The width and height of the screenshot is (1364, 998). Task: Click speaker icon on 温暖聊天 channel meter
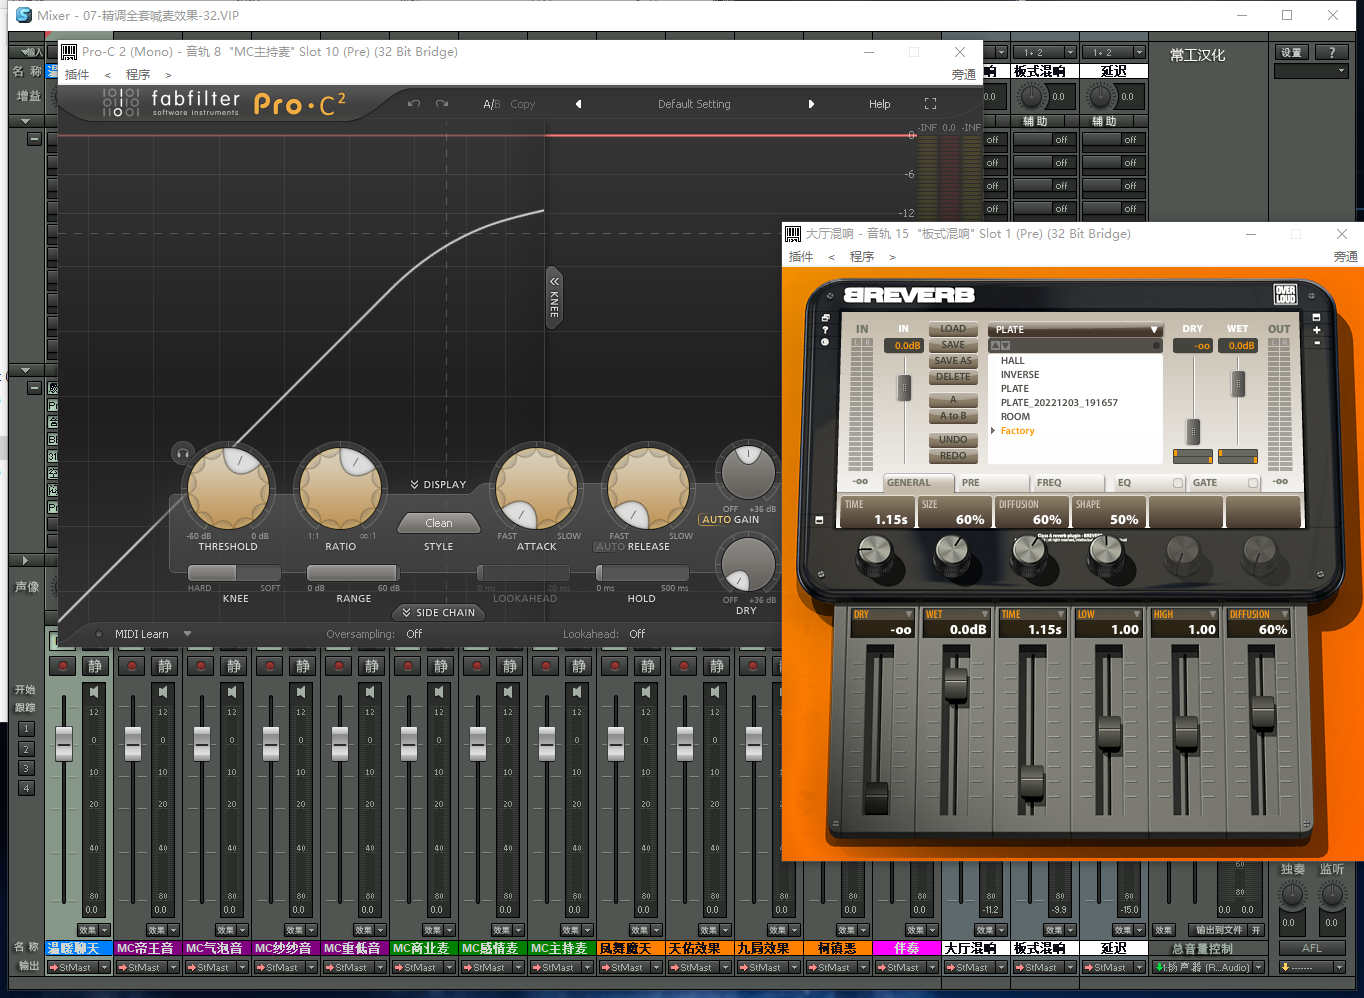click(x=94, y=692)
